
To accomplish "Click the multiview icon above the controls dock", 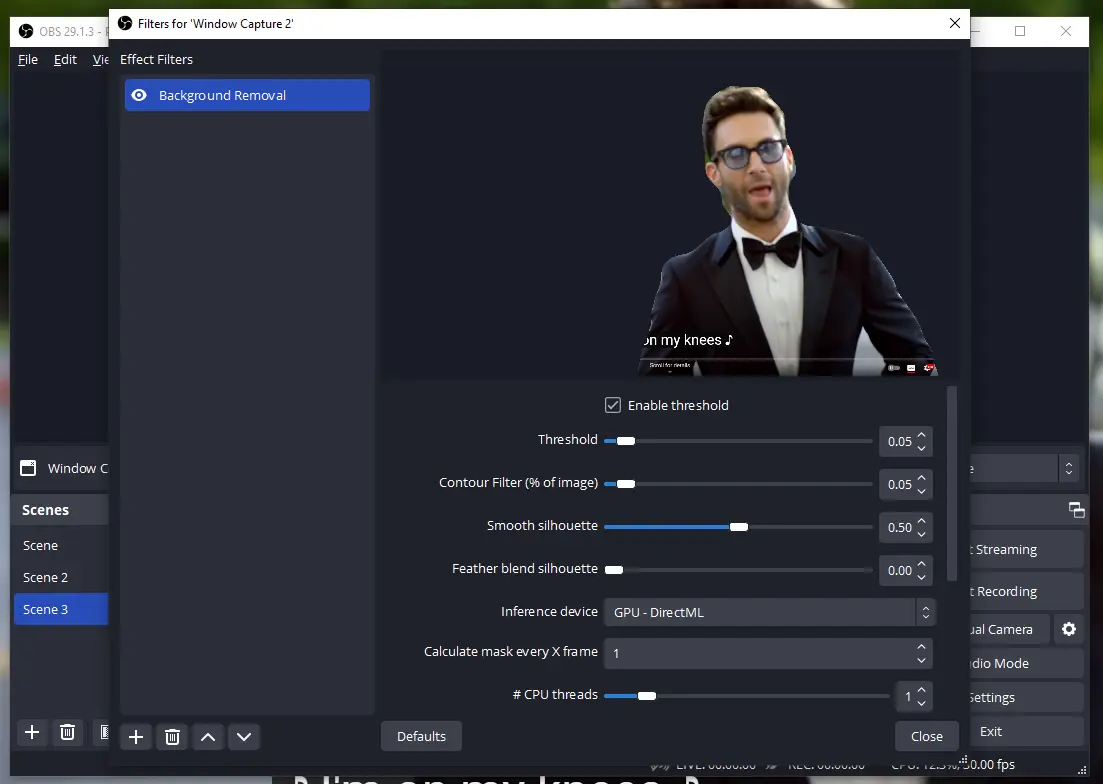I will tap(1077, 510).
